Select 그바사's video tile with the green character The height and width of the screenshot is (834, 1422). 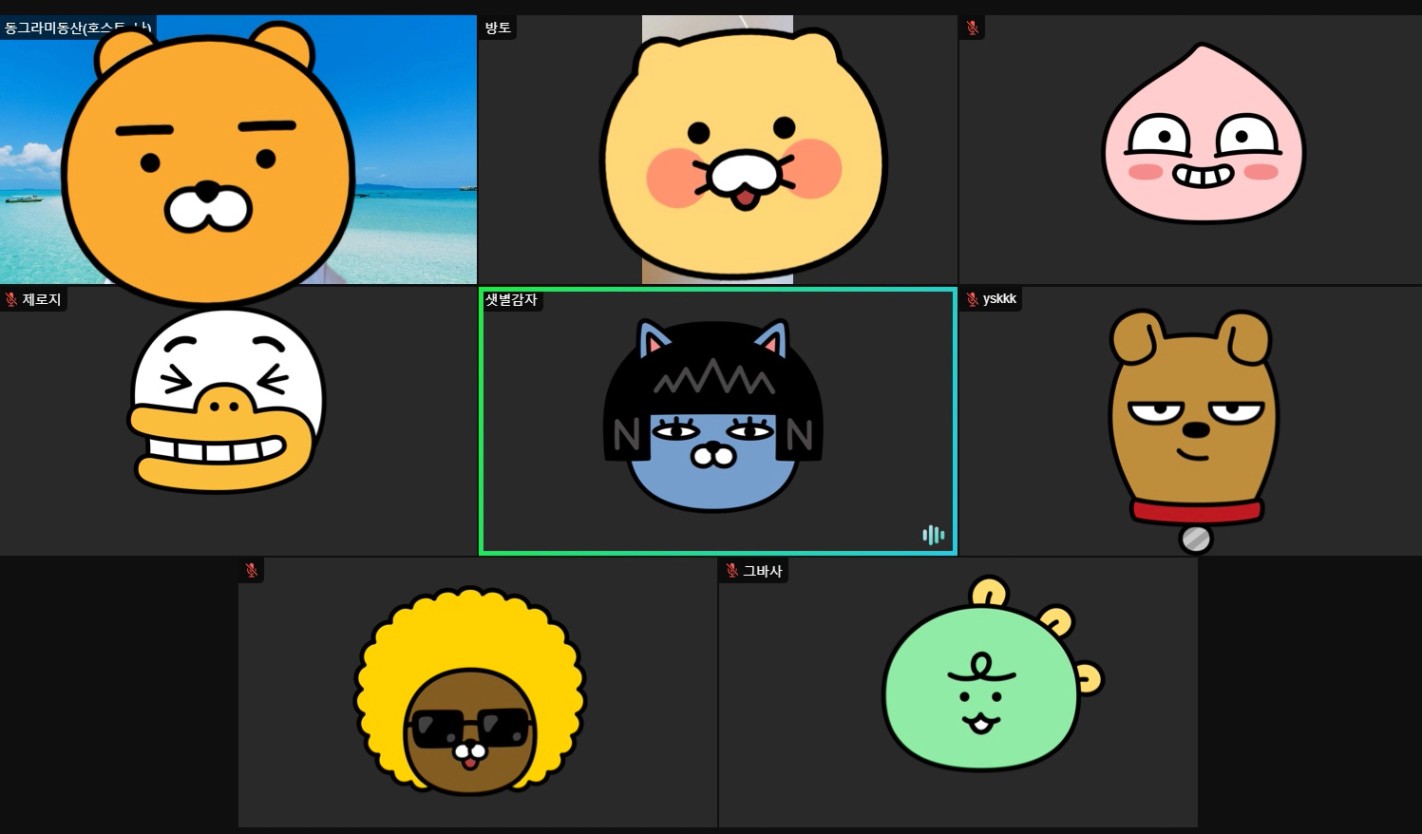[958, 693]
